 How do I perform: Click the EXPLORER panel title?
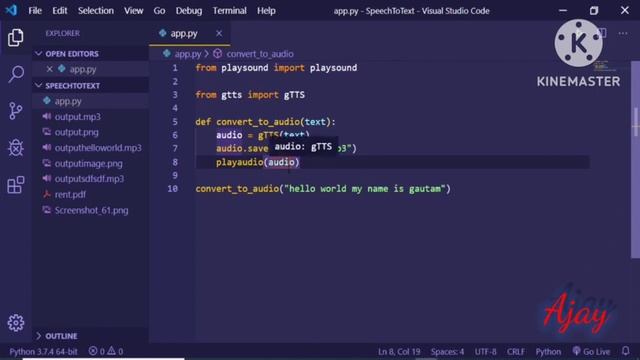(62, 33)
